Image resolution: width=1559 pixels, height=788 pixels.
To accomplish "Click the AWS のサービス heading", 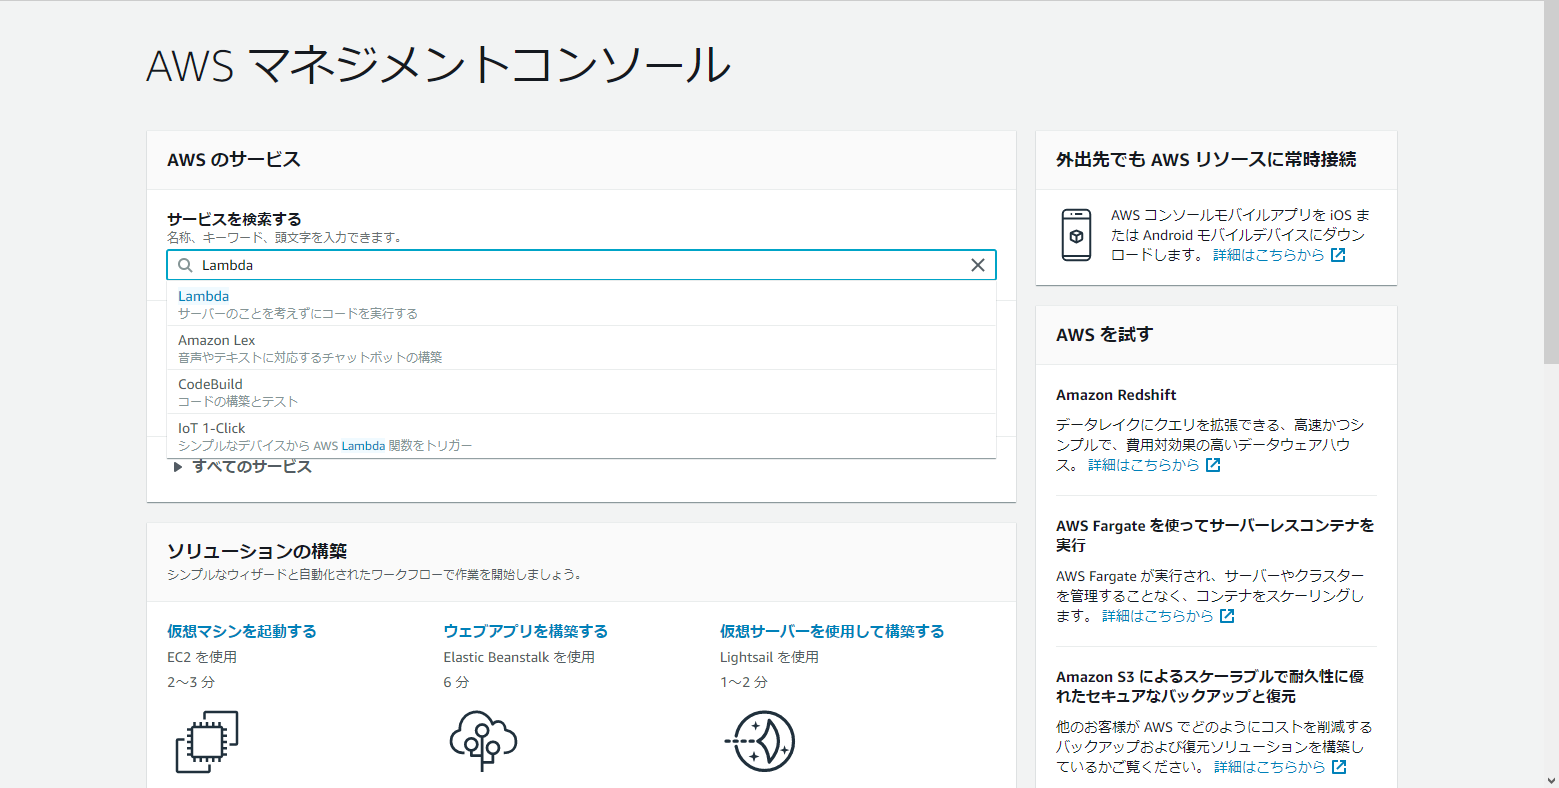I will [x=234, y=160].
